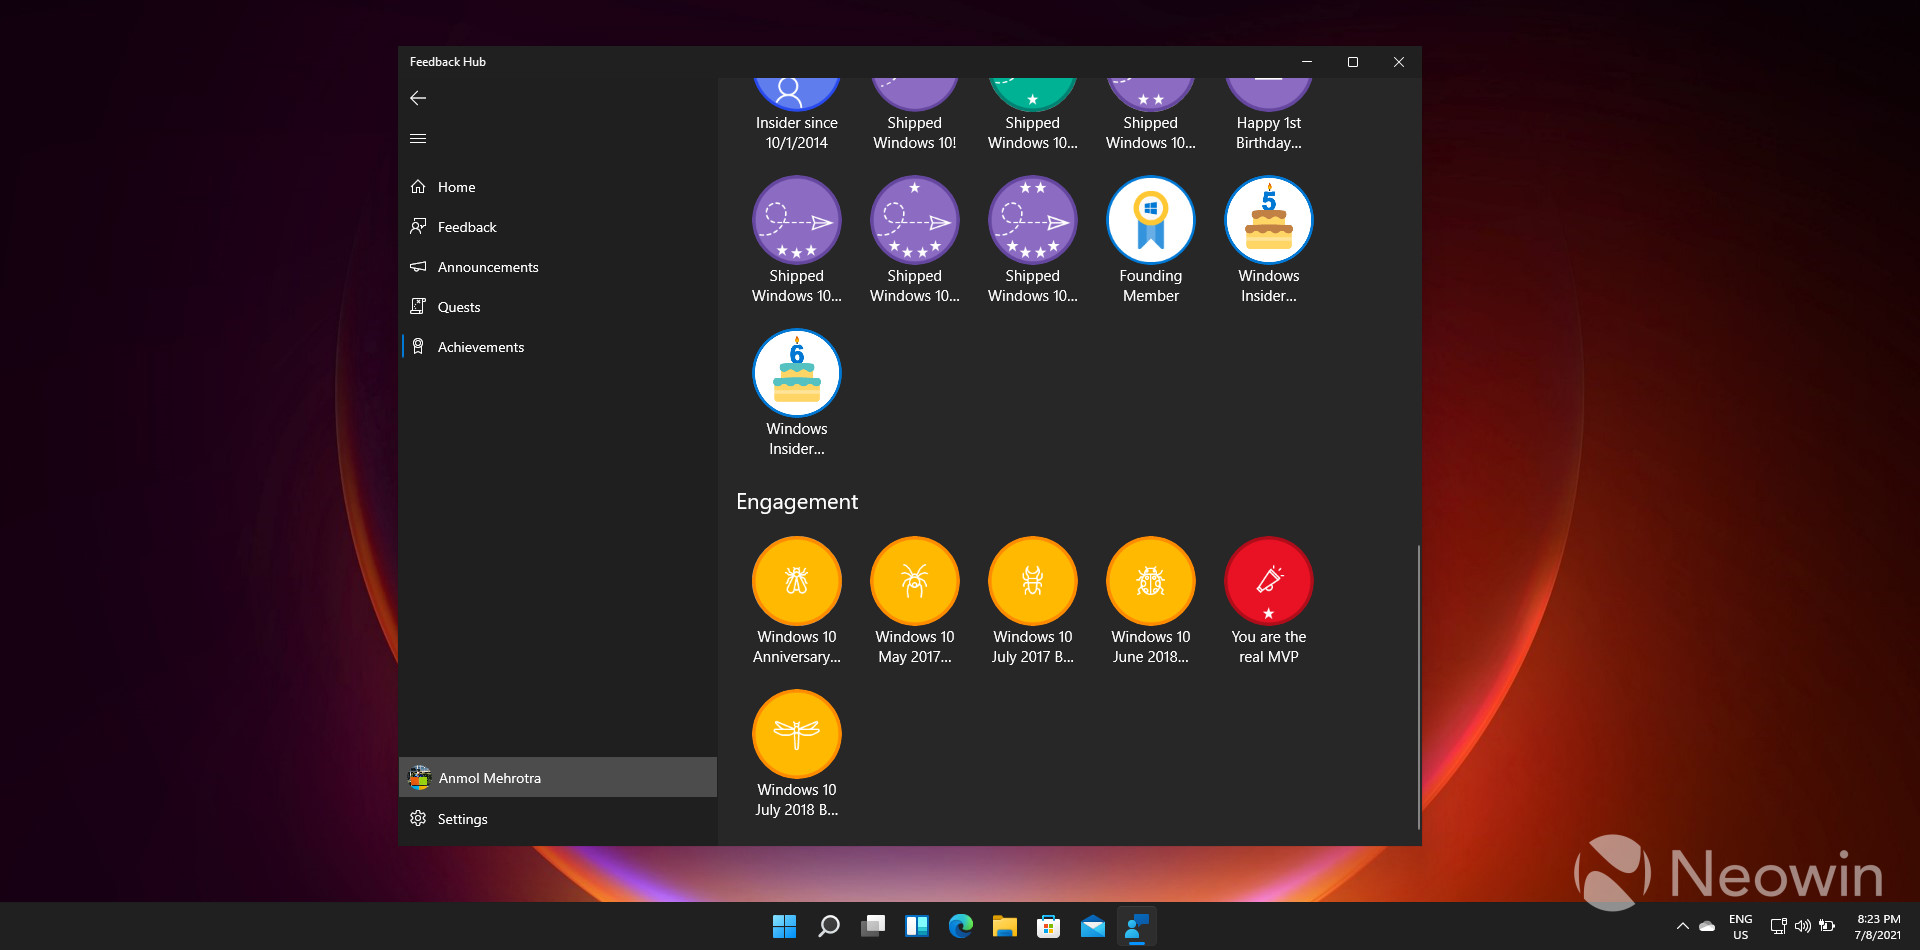Open the Windows 10 June 2018 badge
1920x950 pixels.
[1151, 601]
